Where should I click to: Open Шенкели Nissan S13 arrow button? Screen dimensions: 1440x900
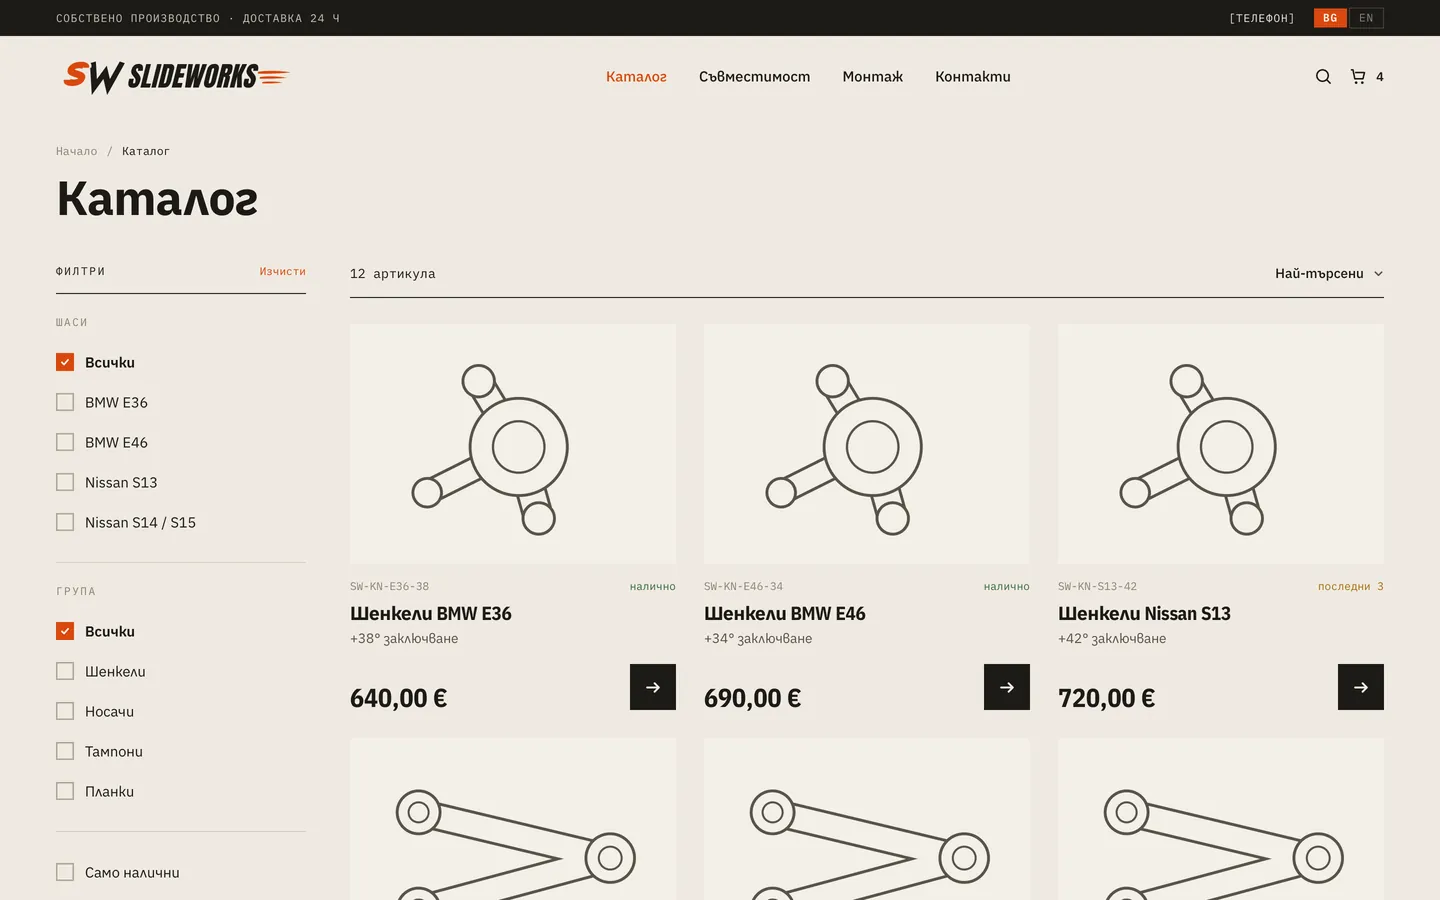(1361, 687)
